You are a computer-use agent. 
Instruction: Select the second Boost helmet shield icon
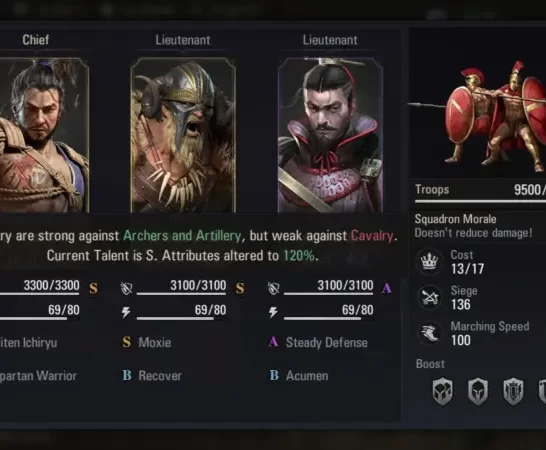pyautogui.click(x=478, y=391)
